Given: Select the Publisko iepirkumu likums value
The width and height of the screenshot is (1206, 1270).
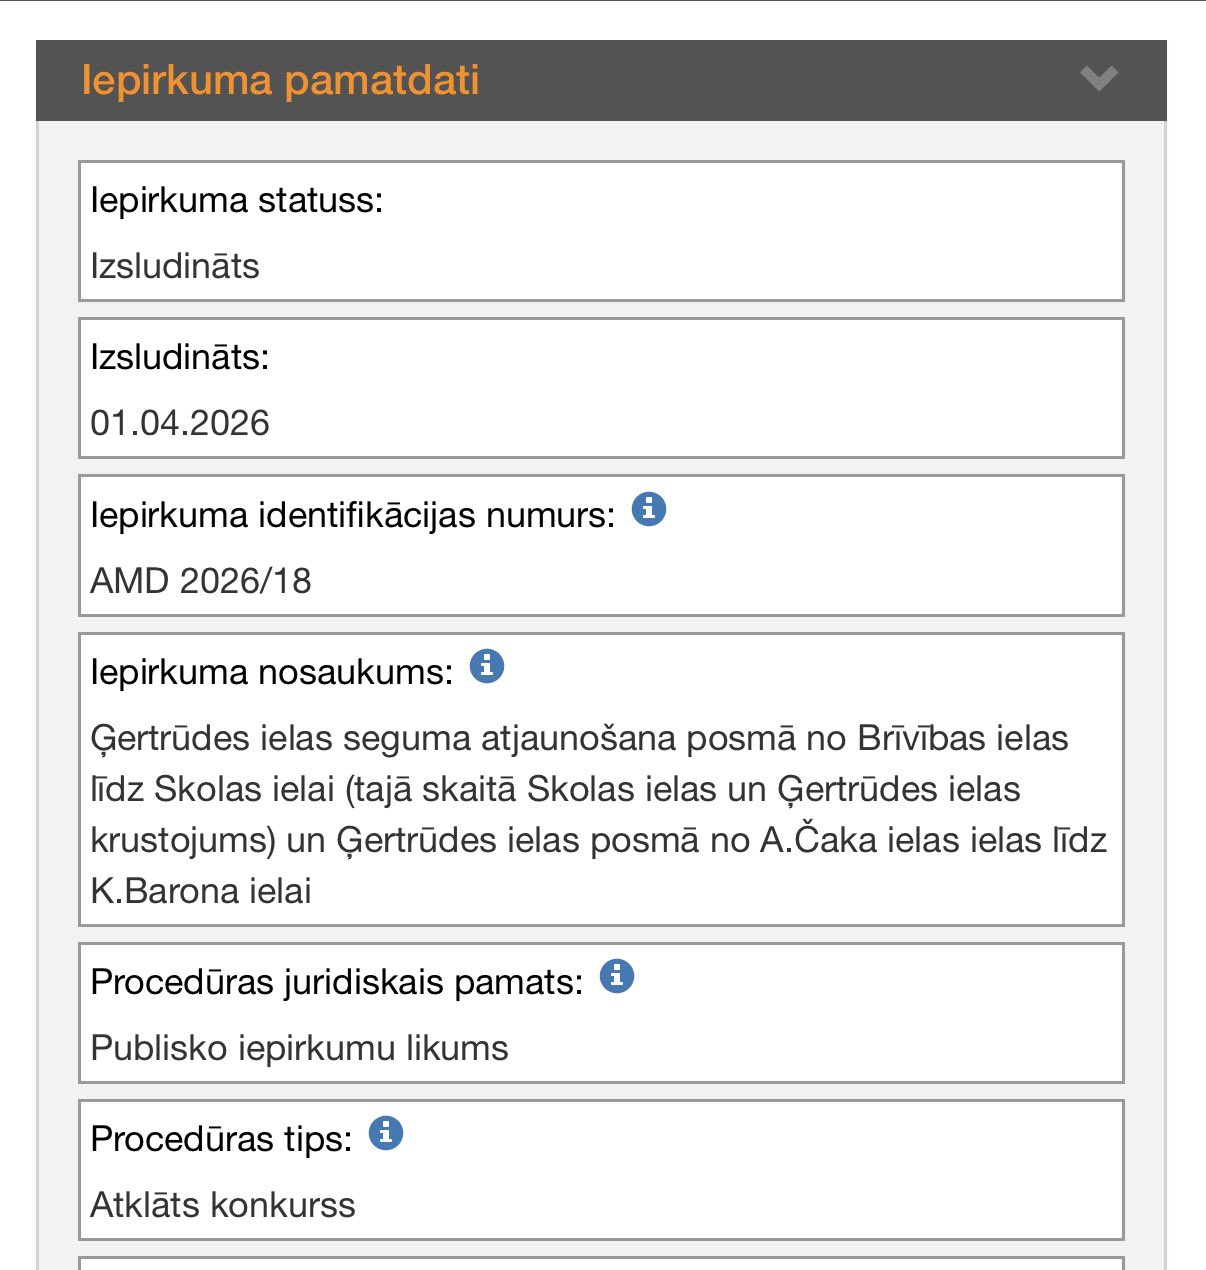Looking at the screenshot, I should [299, 1048].
